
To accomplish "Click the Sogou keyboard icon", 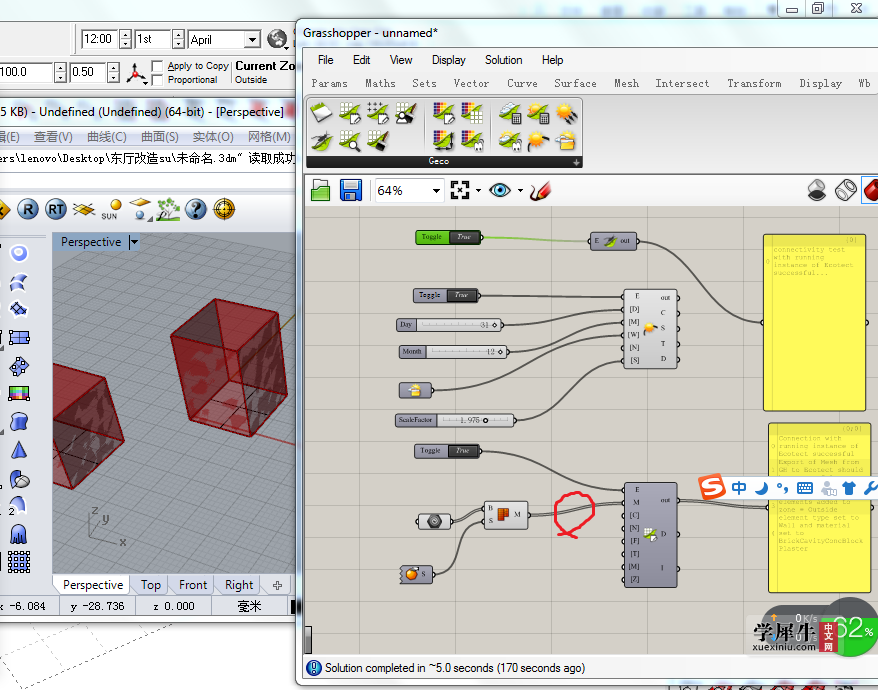I will click(805, 488).
